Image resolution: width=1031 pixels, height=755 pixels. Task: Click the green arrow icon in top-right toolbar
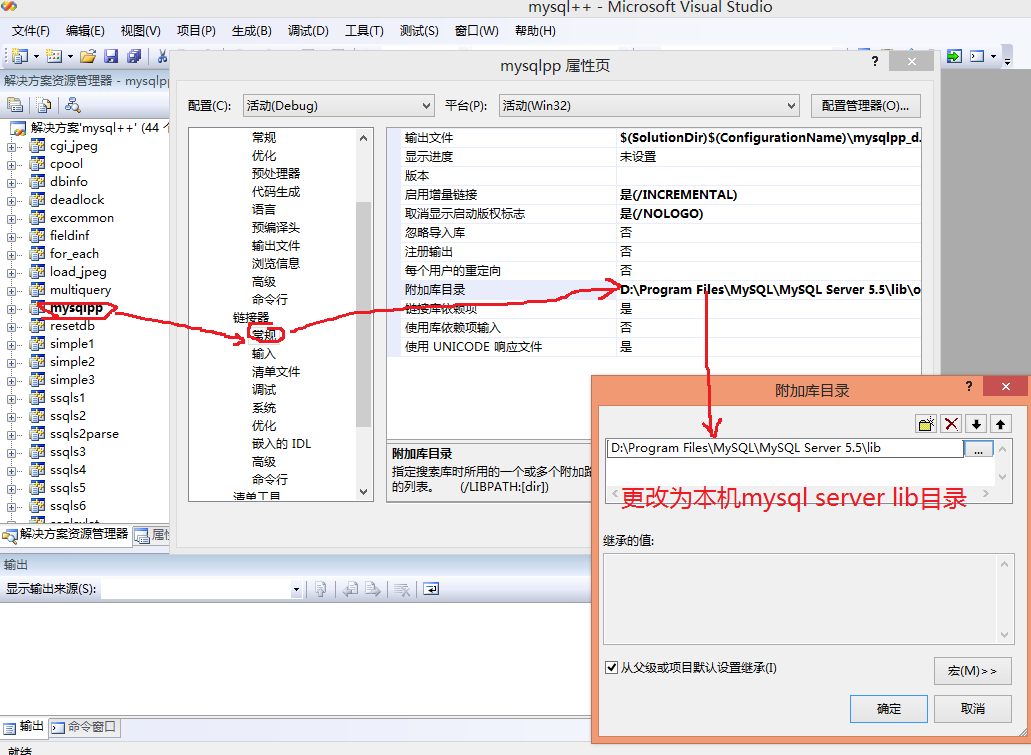954,57
